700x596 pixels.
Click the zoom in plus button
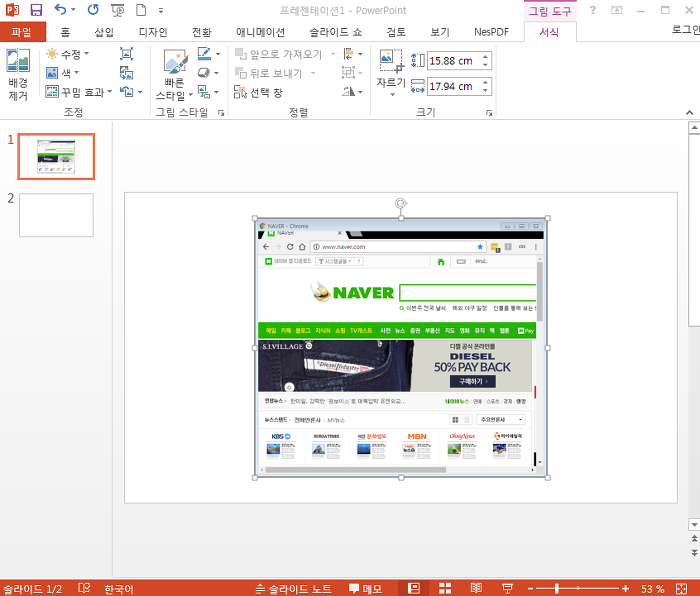(x=625, y=589)
